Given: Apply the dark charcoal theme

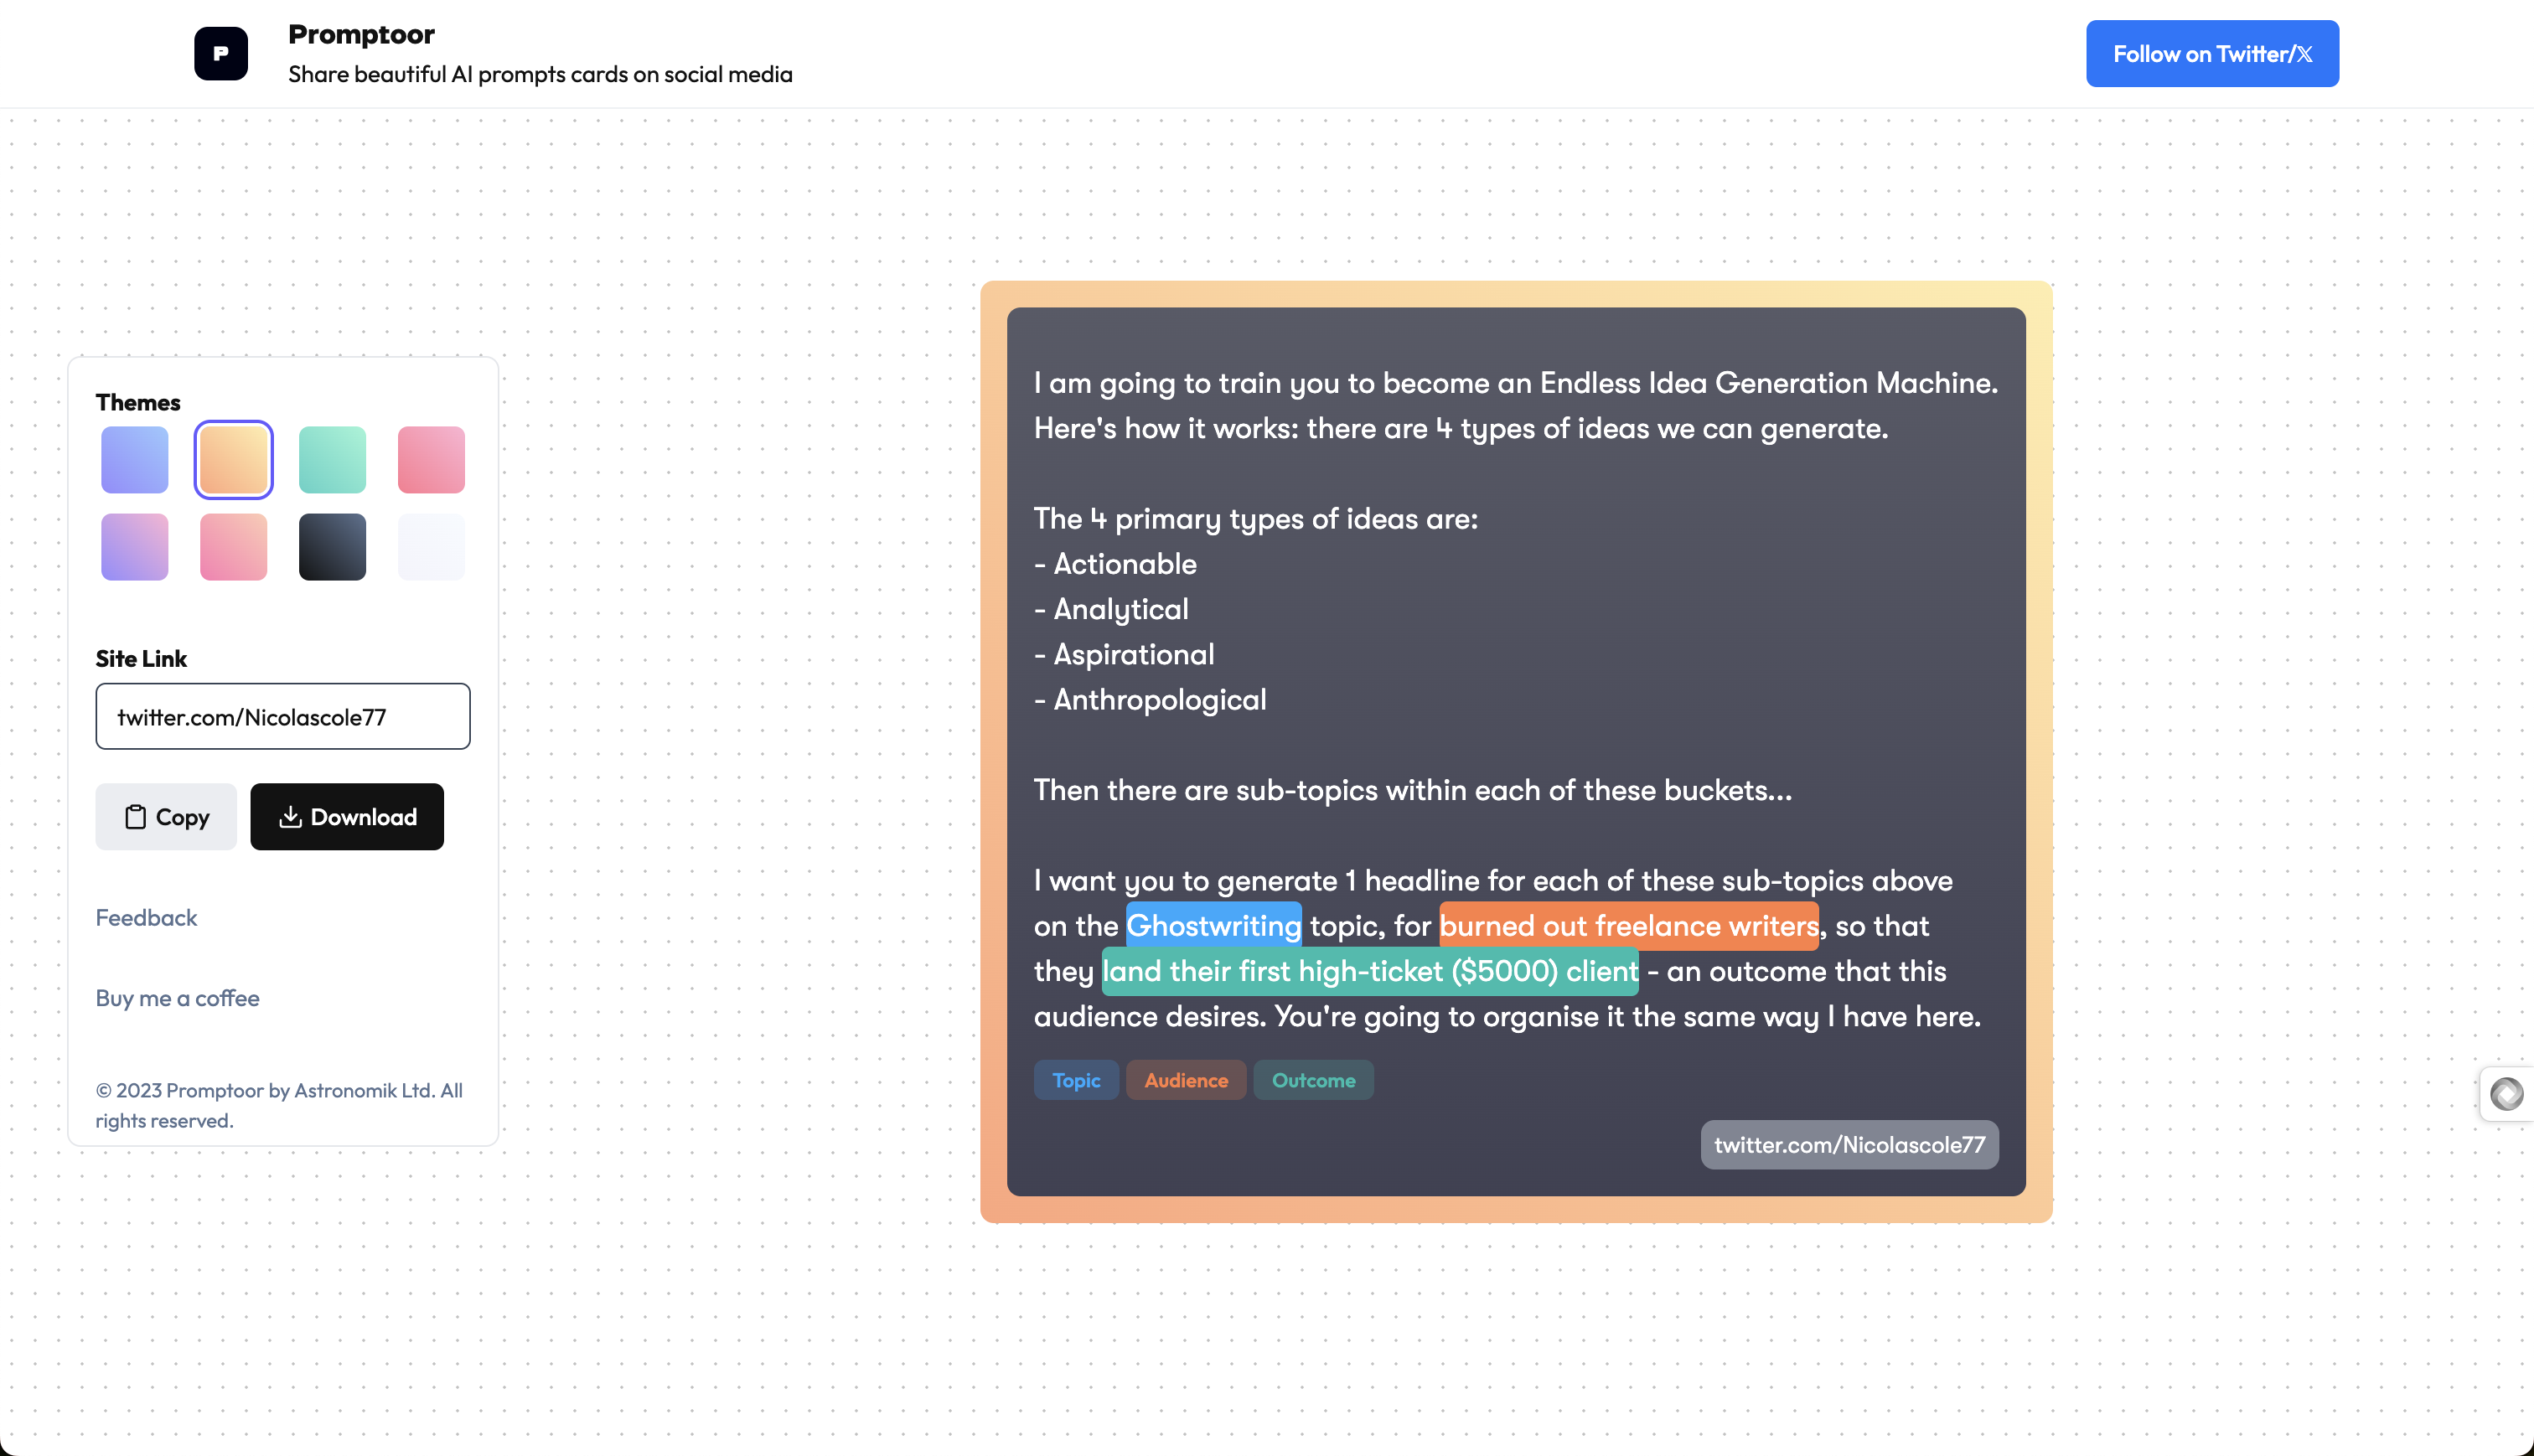Looking at the screenshot, I should tap(332, 547).
